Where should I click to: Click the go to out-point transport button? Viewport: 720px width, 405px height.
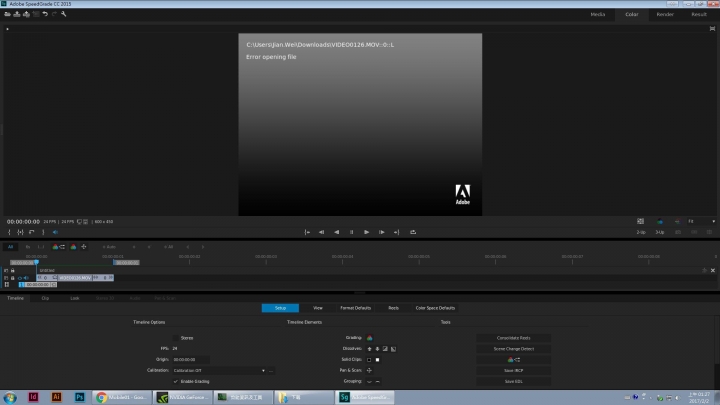tap(397, 232)
